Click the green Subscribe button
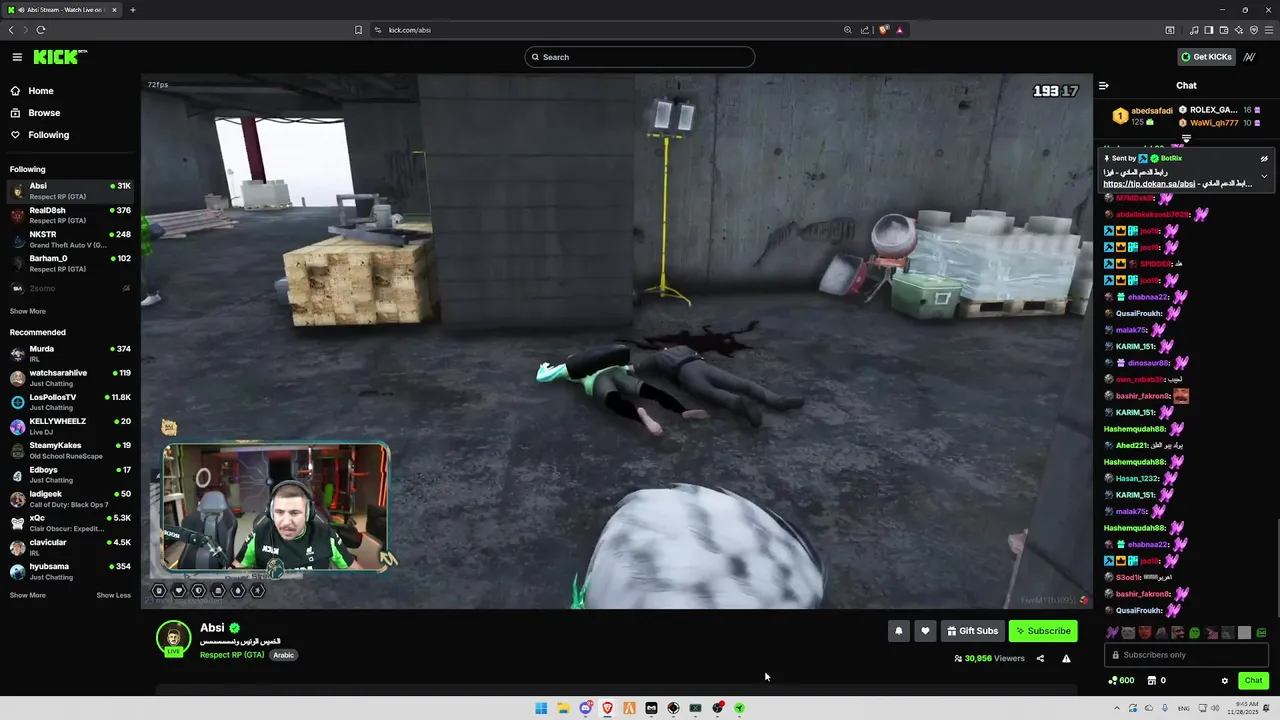Viewport: 1280px width, 720px height. 1043,631
